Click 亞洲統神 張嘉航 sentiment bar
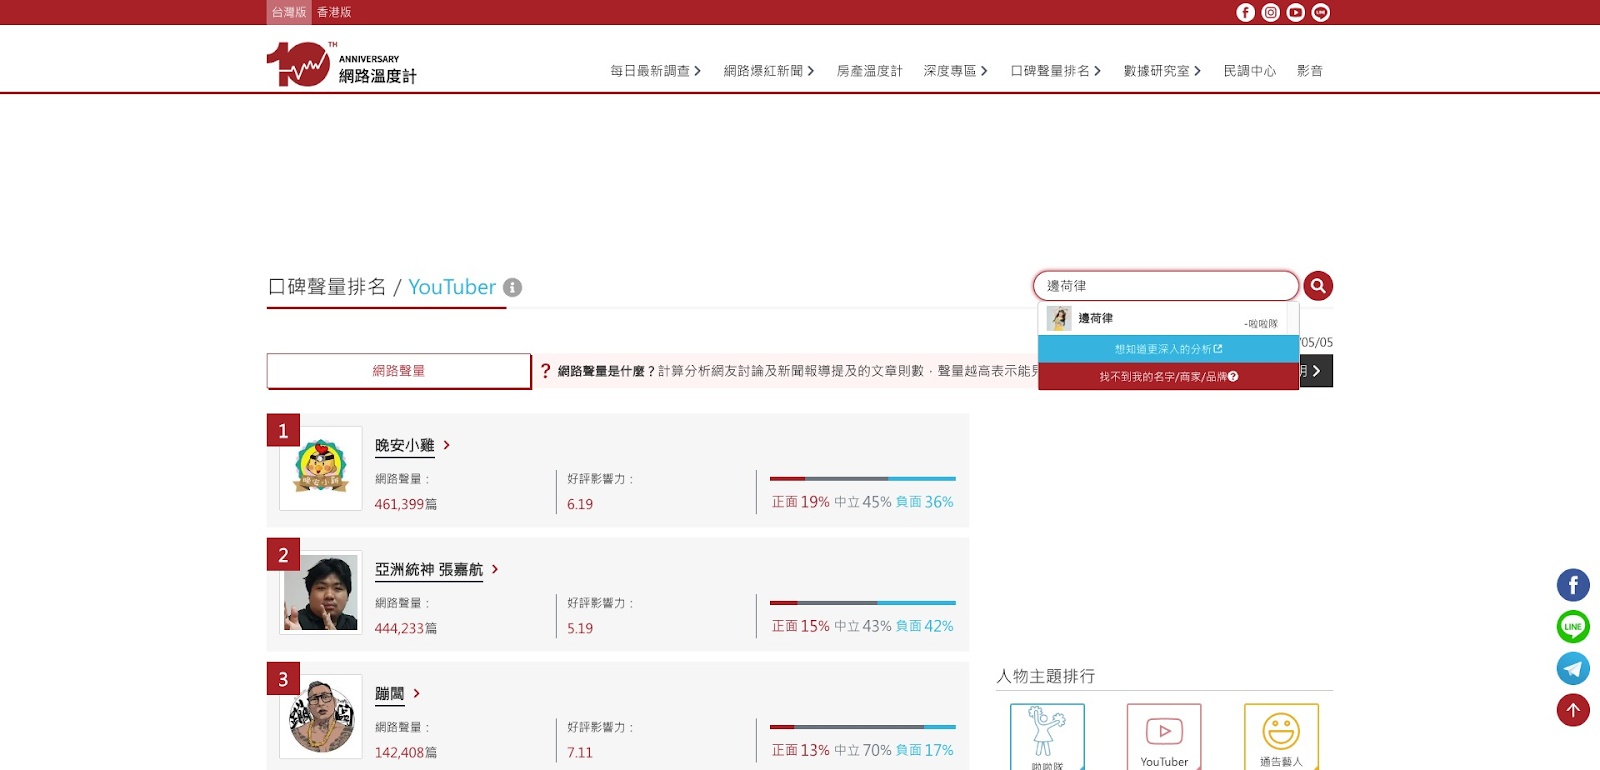The height and width of the screenshot is (770, 1600). click(x=863, y=603)
